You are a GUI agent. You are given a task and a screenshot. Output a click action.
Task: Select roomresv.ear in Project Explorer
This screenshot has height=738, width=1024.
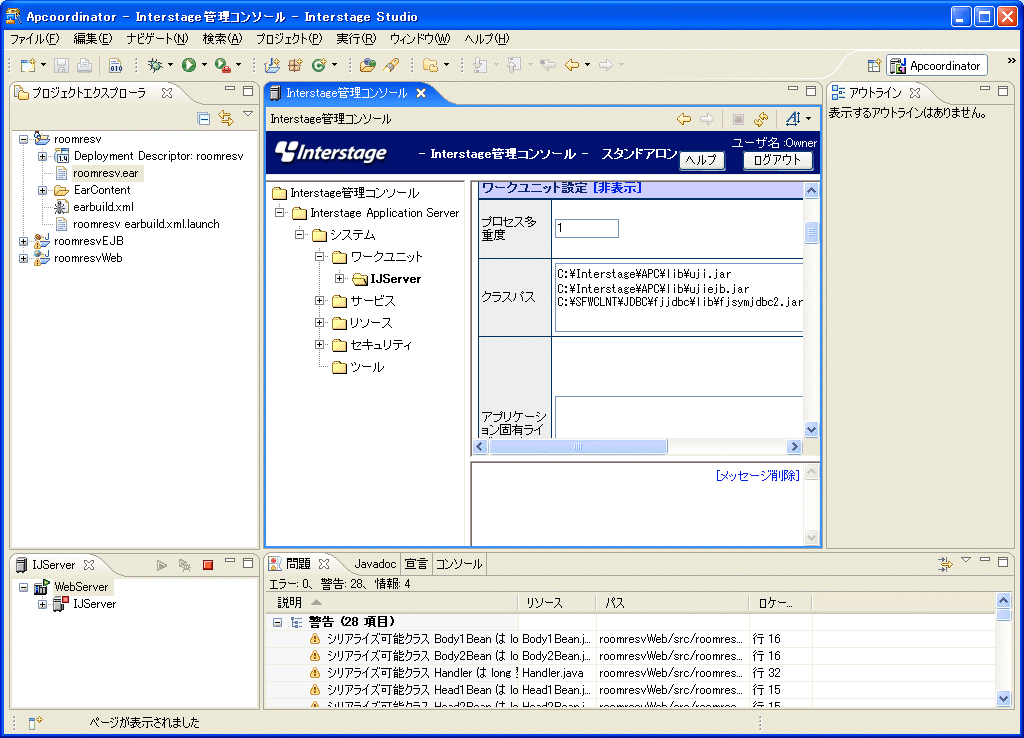[x=106, y=173]
